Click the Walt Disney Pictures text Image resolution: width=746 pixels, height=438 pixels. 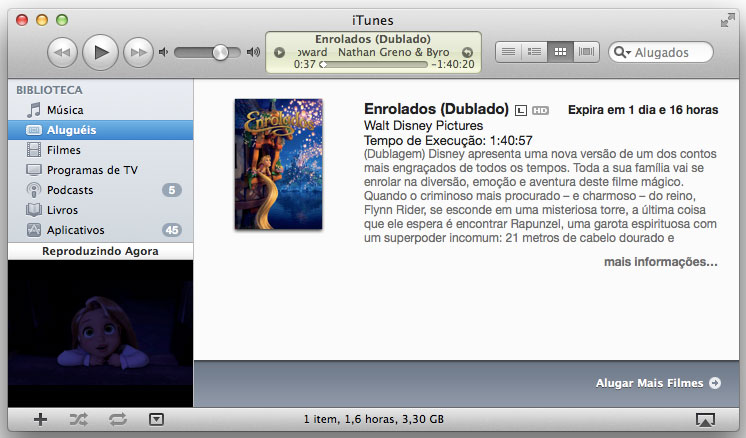click(423, 126)
